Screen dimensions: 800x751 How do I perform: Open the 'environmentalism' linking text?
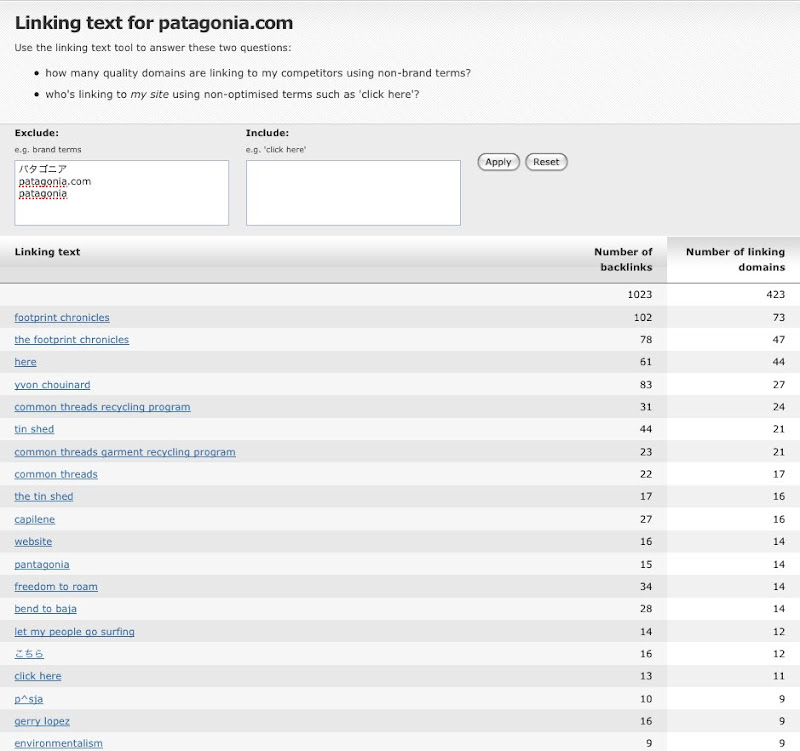58,743
